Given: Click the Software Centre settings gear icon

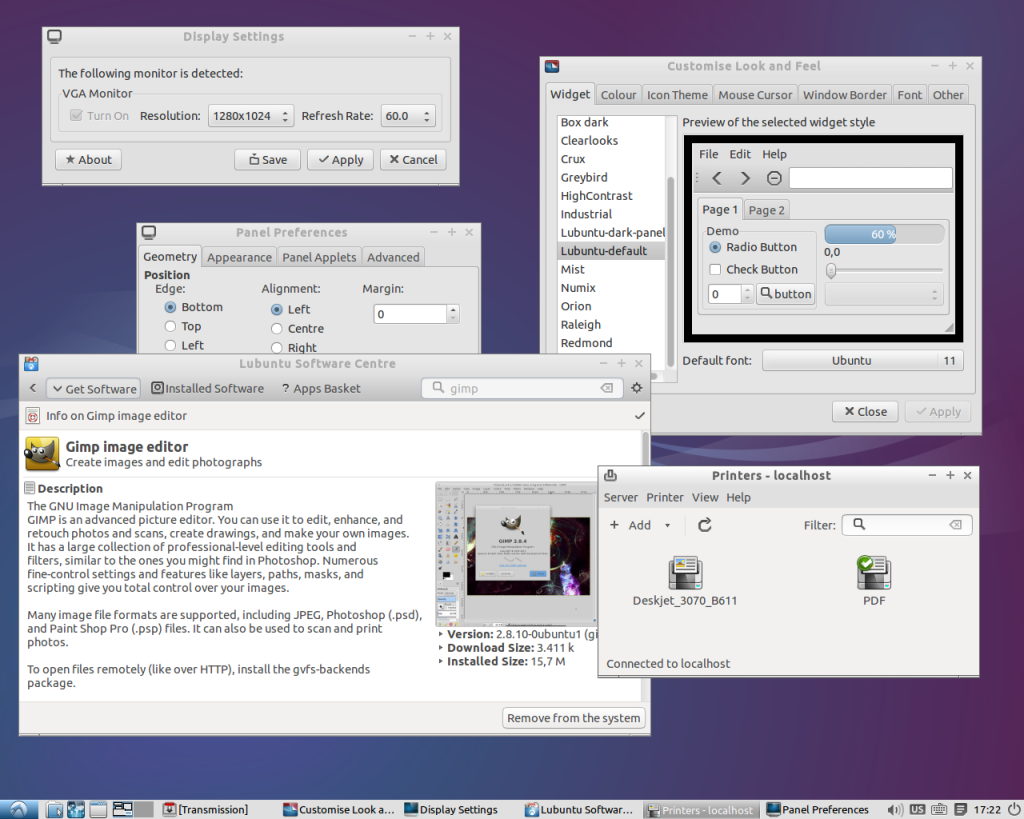Looking at the screenshot, I should click(x=636, y=388).
